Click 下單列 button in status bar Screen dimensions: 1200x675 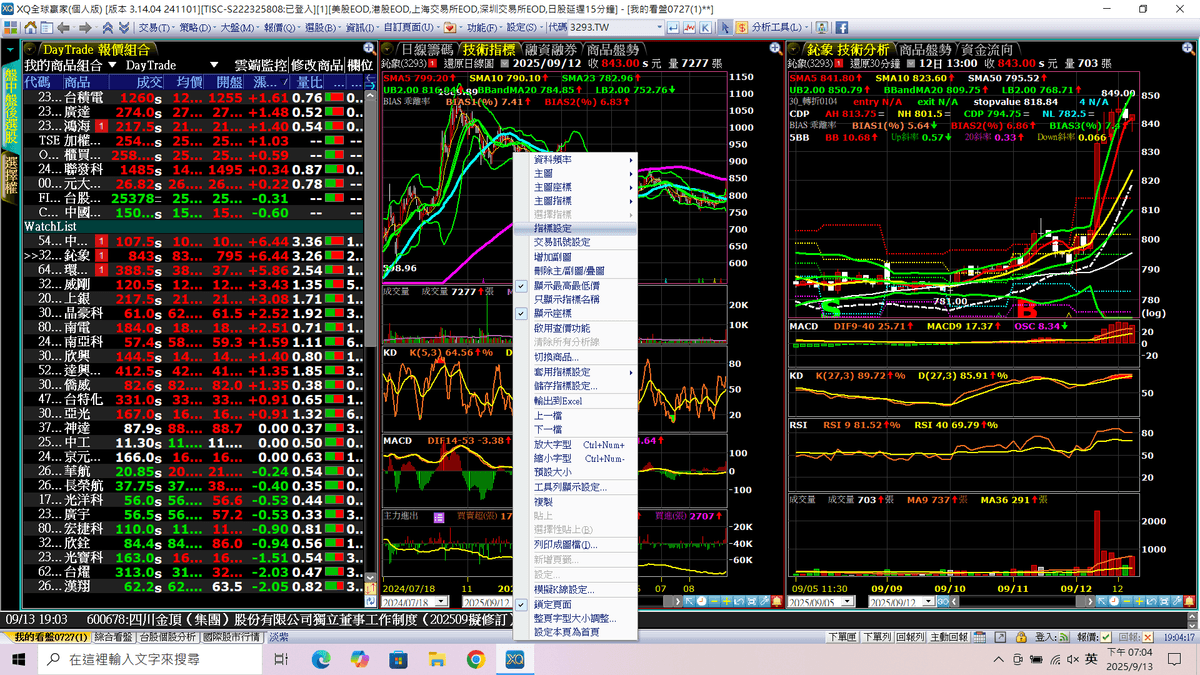pyautogui.click(x=877, y=637)
